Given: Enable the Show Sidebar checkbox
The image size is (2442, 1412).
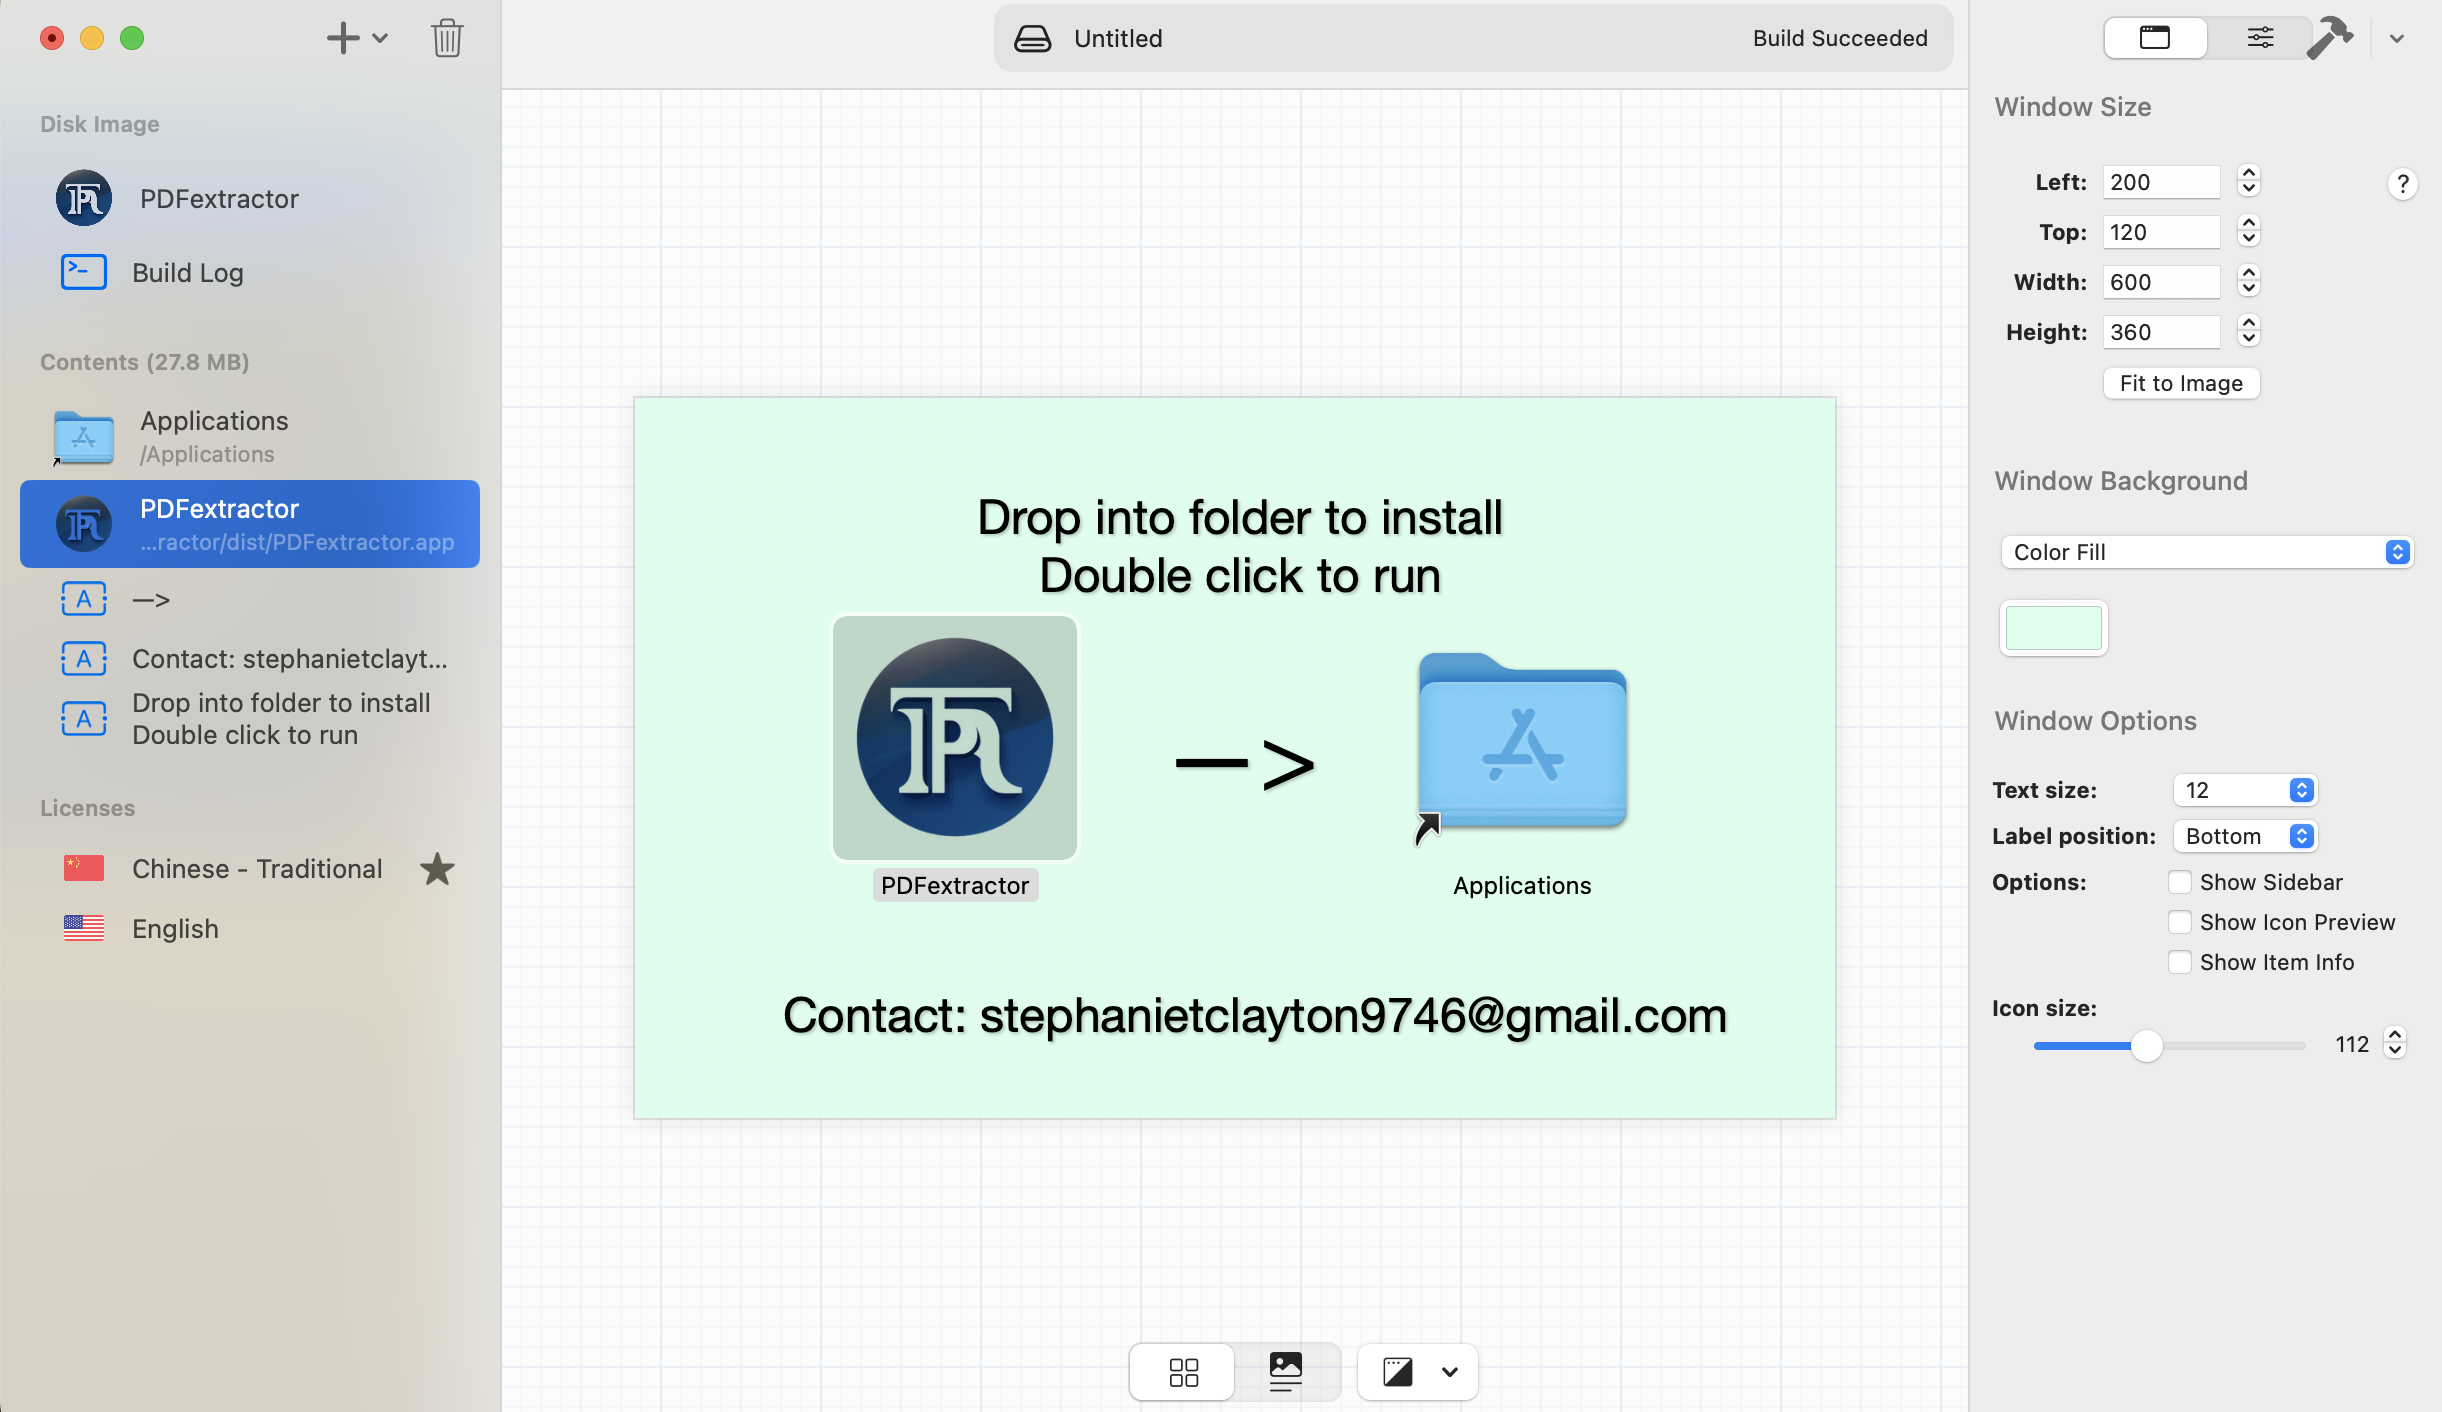Looking at the screenshot, I should click(x=2180, y=882).
